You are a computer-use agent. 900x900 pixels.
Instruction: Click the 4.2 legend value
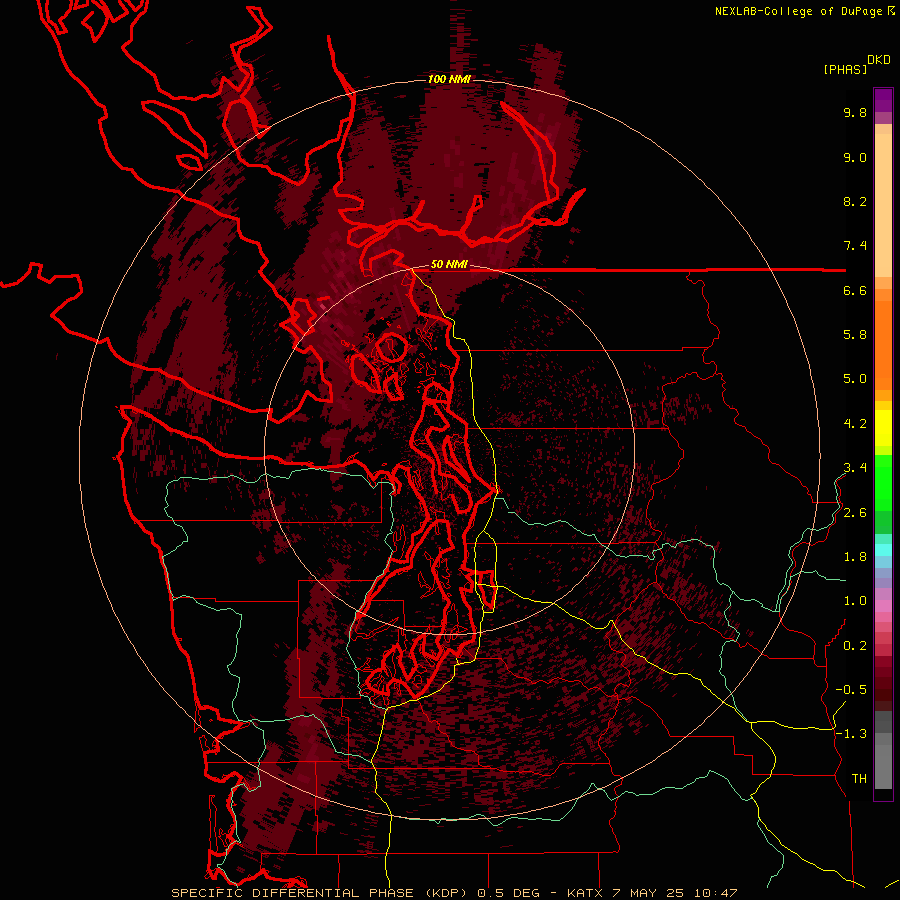[855, 424]
